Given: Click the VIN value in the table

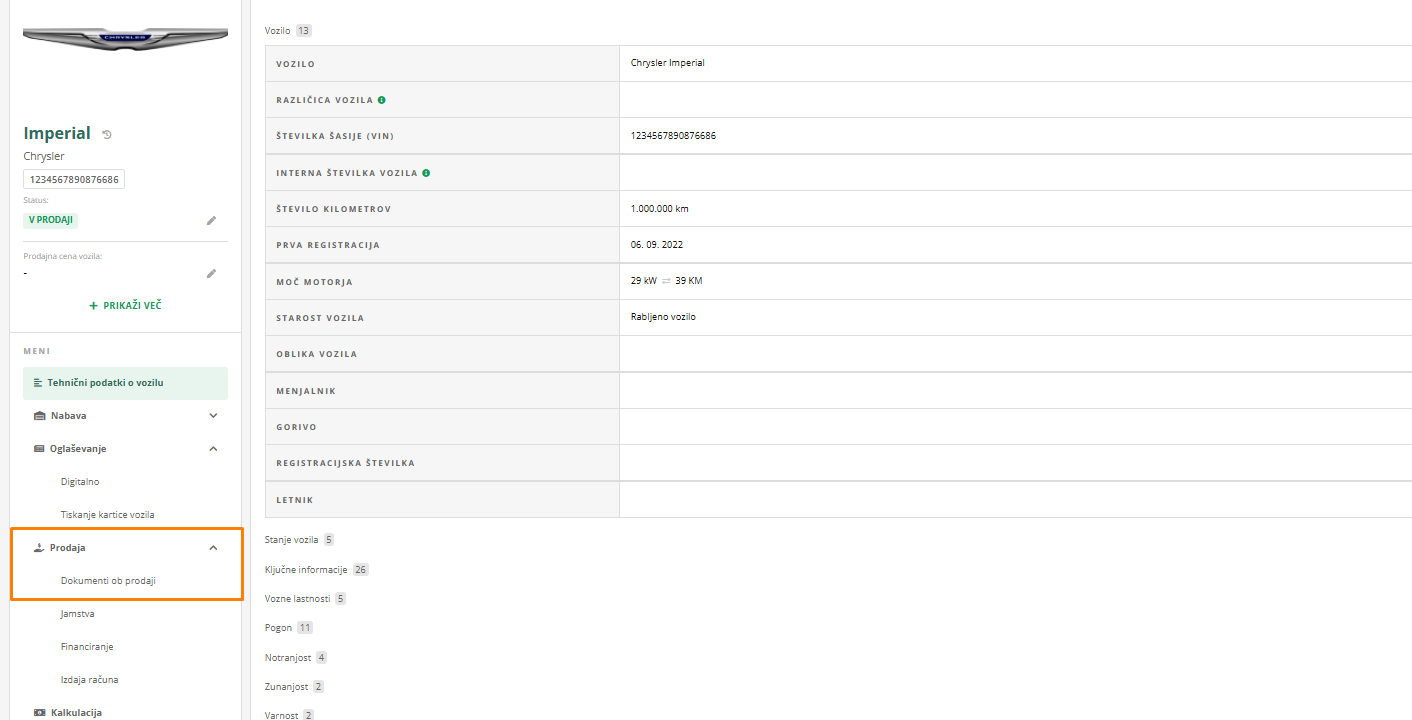Looking at the screenshot, I should point(673,136).
